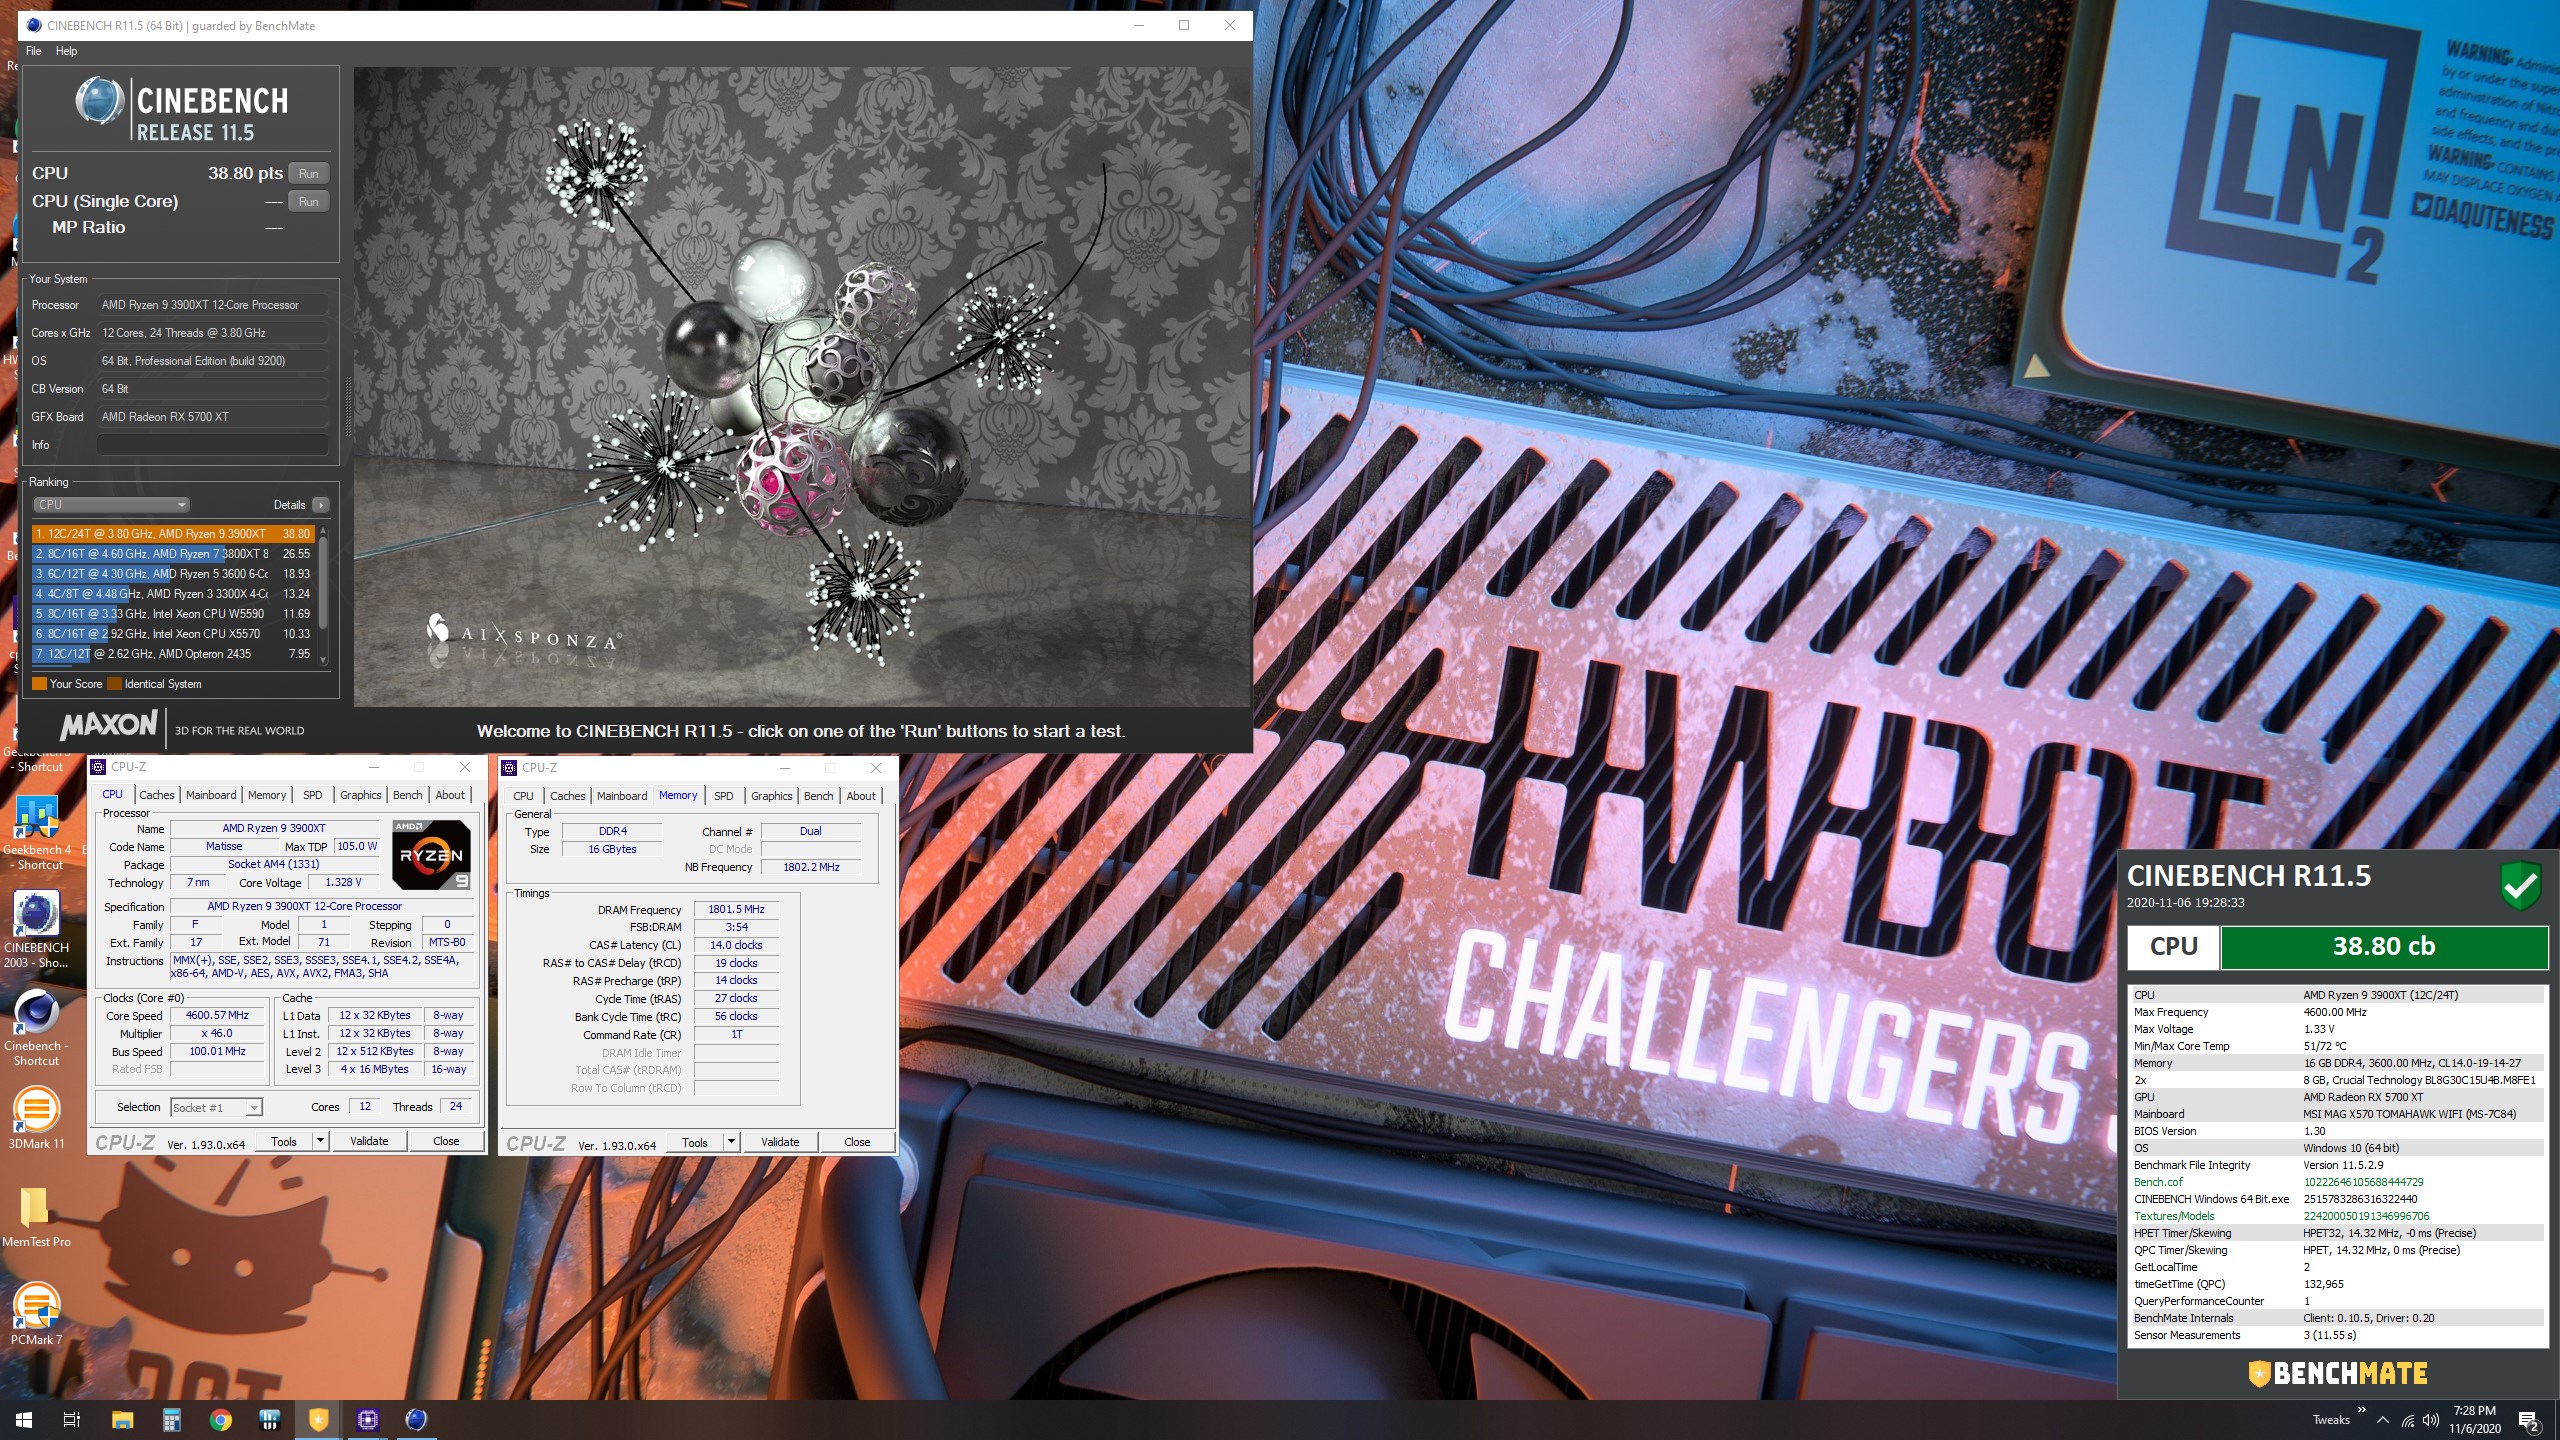The height and width of the screenshot is (1440, 2560).
Task: Expand the Tweaks toolbar overflow chevron
Action: click(2362, 1410)
